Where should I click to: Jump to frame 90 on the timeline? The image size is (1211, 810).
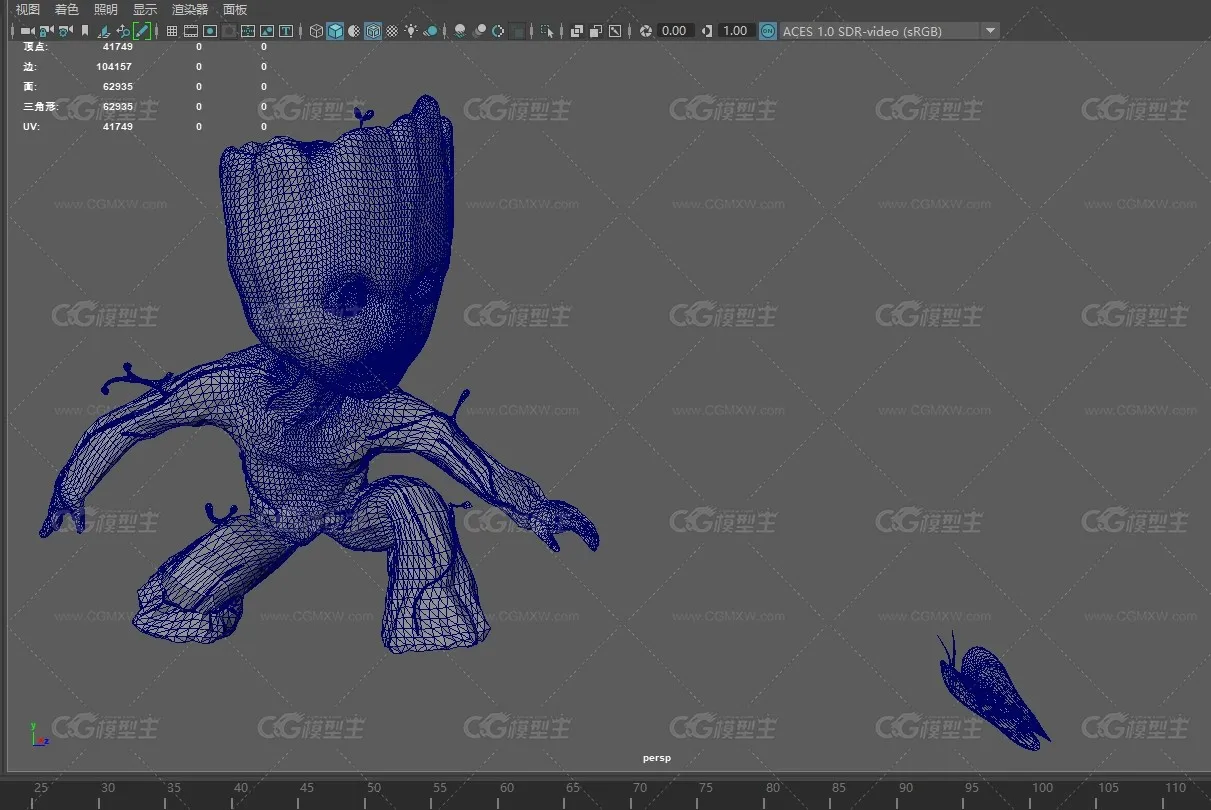905,788
